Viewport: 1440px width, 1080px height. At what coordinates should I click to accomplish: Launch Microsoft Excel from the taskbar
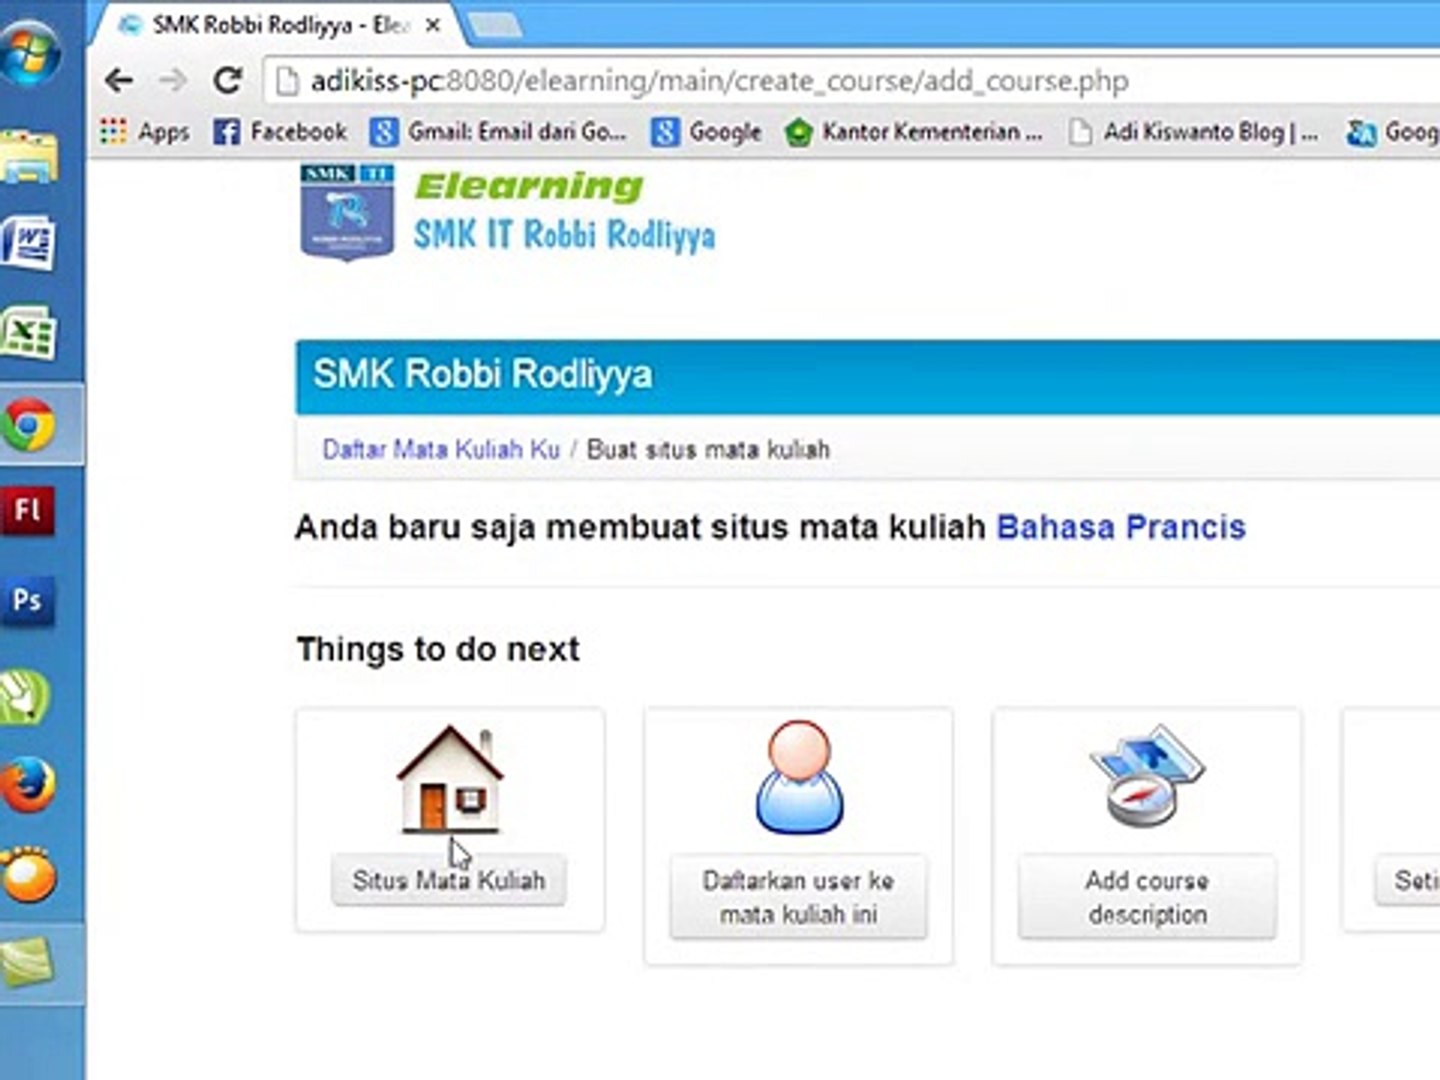click(29, 331)
